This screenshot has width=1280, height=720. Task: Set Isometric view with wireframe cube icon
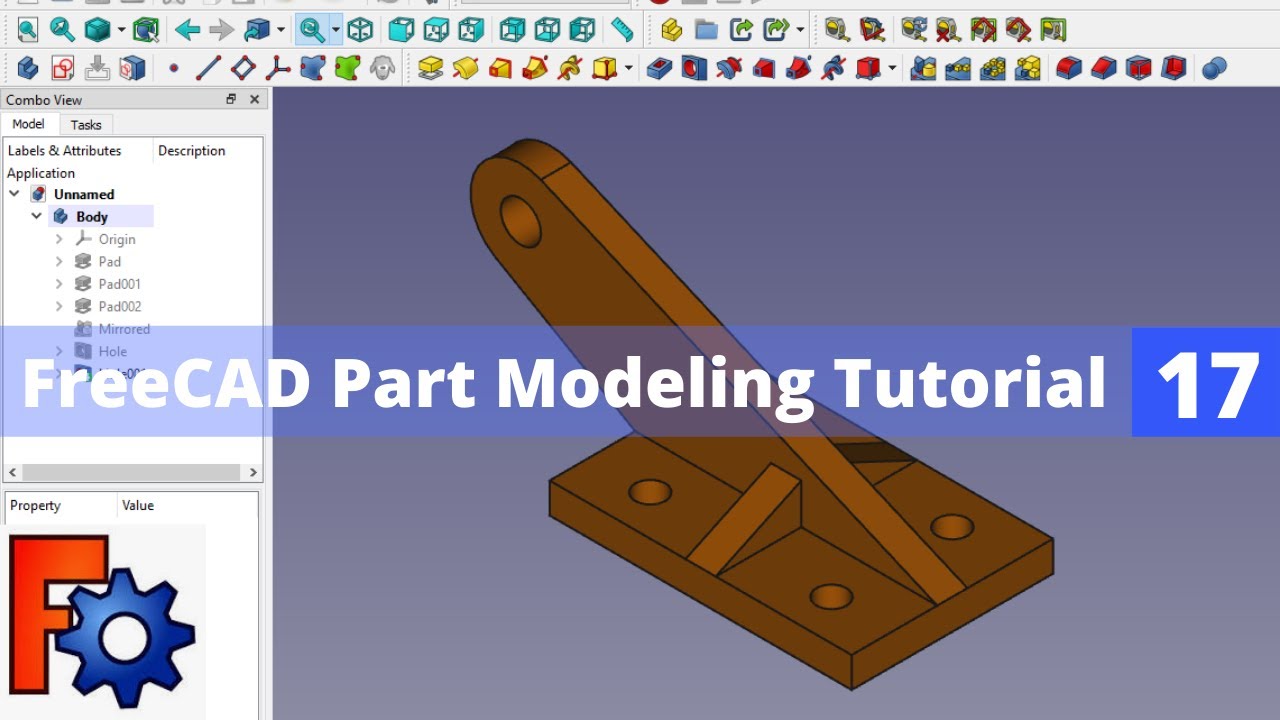click(x=359, y=30)
